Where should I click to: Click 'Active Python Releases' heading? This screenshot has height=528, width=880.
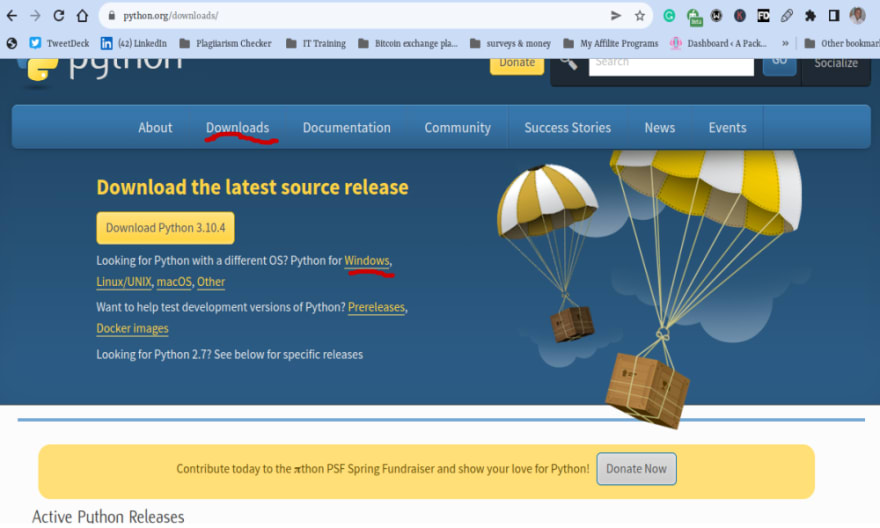(x=108, y=516)
